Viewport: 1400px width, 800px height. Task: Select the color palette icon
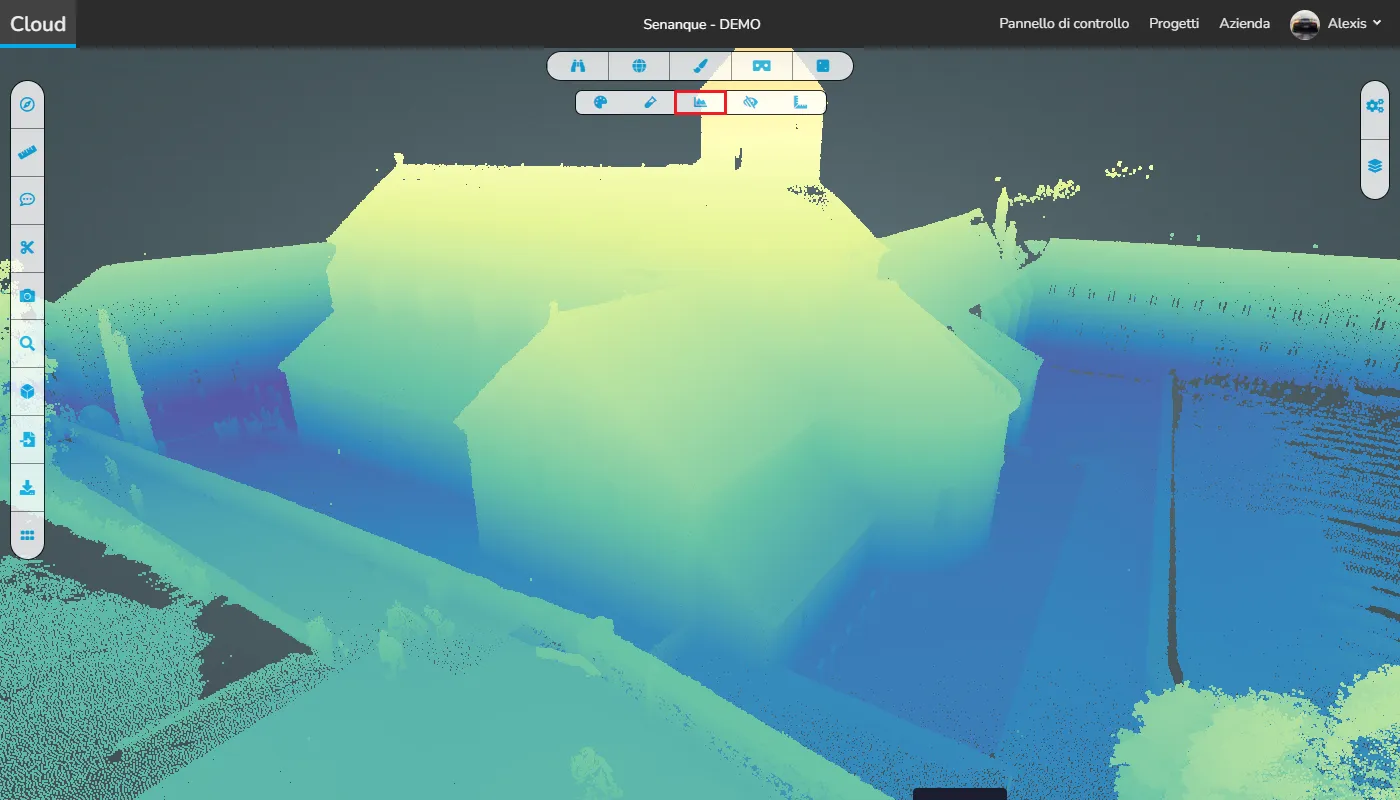pos(601,102)
